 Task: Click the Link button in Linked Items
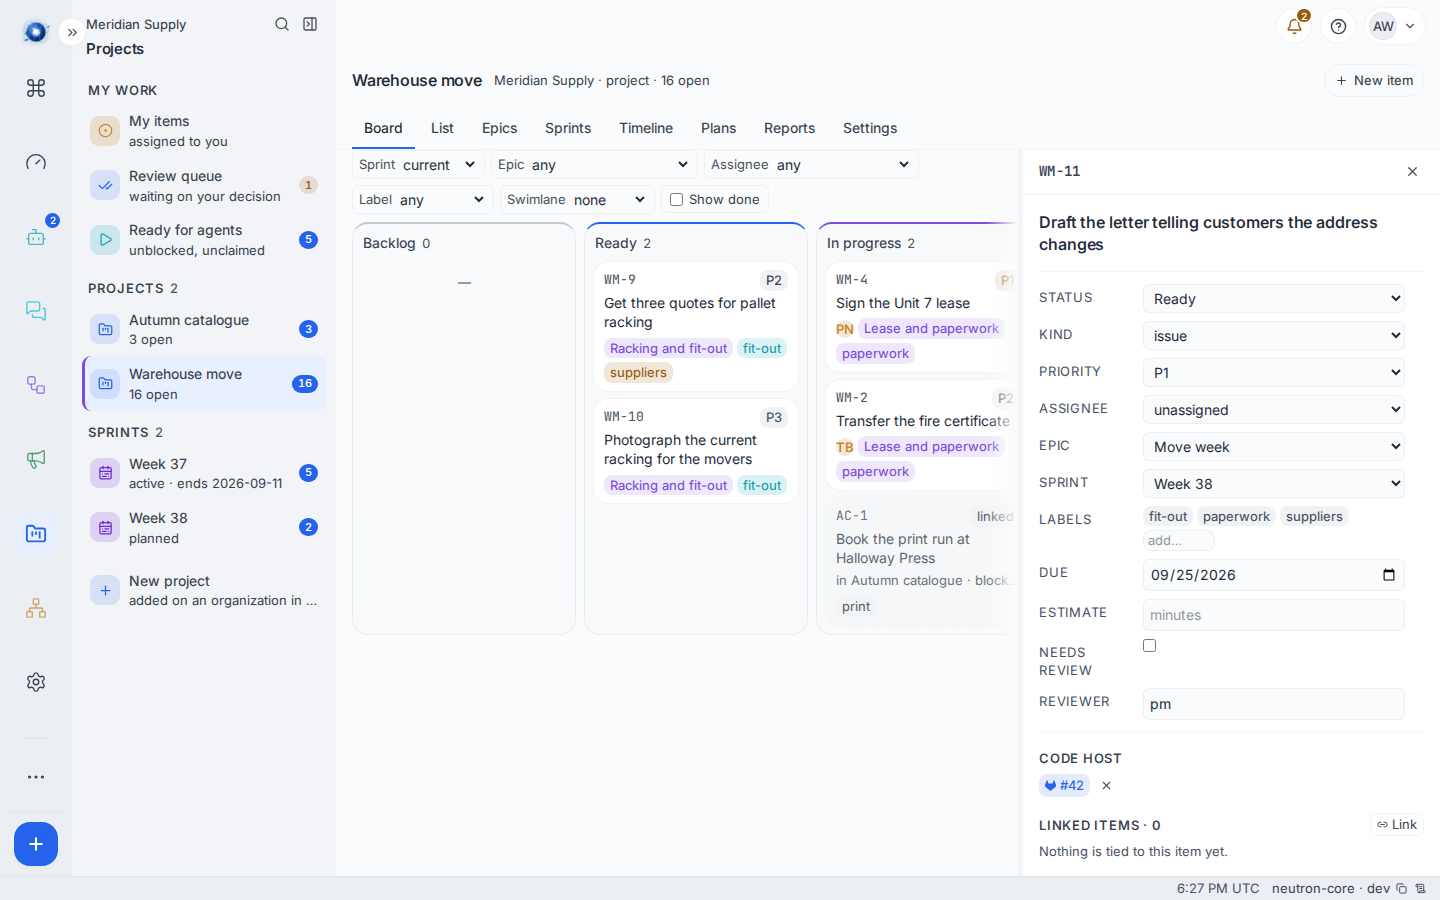point(1397,825)
